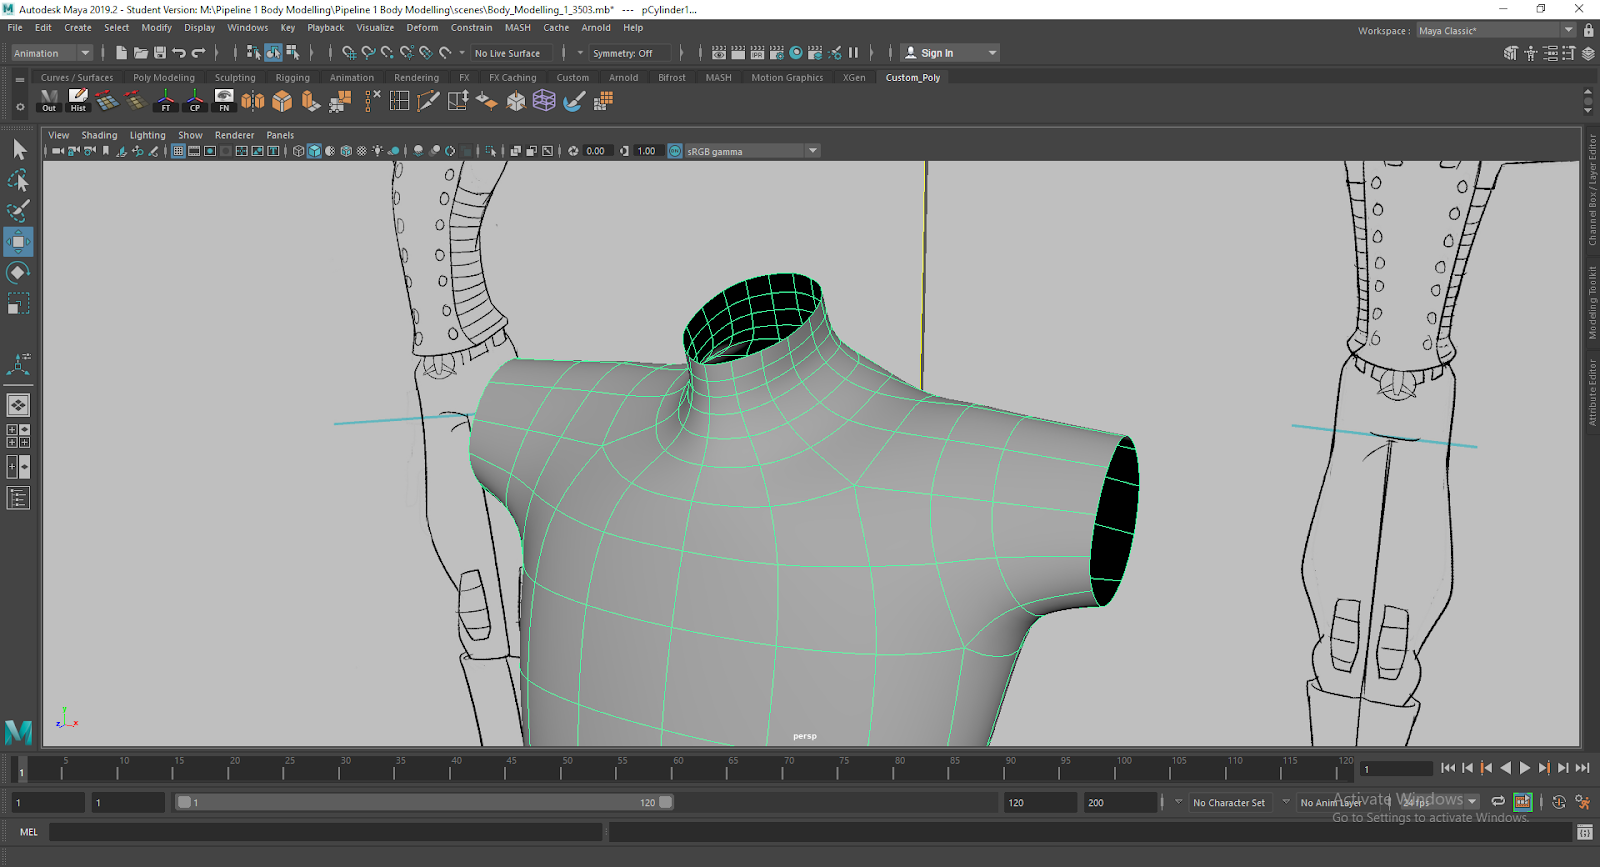Select the Rotate tool in the toolbox
The width and height of the screenshot is (1600, 867).
(18, 272)
